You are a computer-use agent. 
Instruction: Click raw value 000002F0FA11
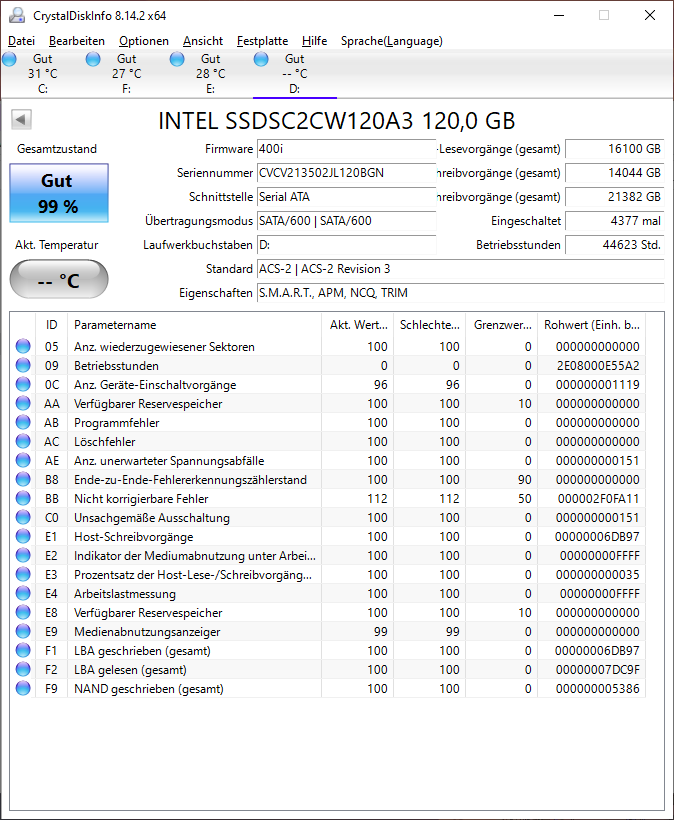pos(598,498)
